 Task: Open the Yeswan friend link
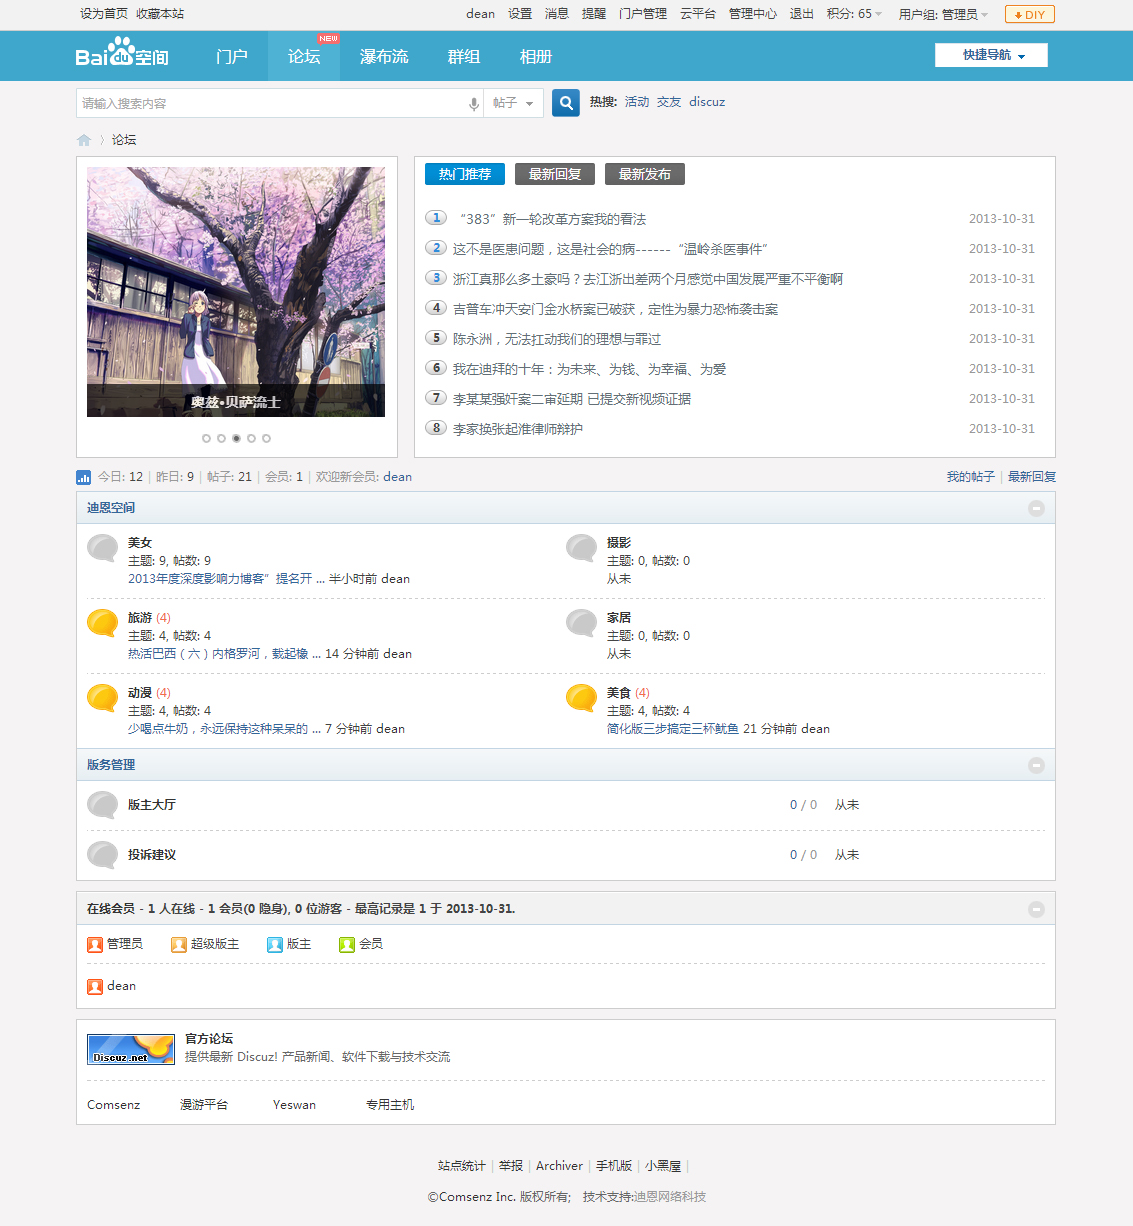pos(294,1105)
